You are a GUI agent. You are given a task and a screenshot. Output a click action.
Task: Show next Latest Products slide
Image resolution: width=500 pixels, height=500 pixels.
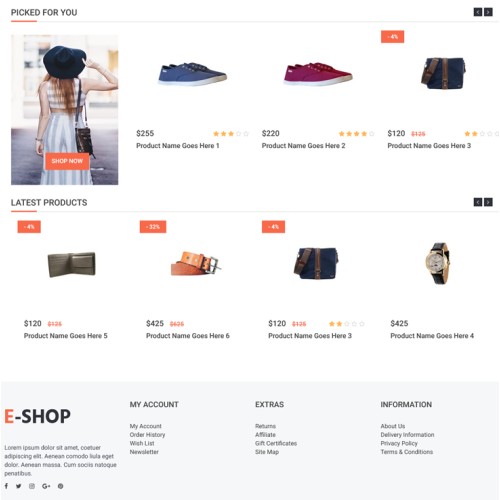(488, 202)
